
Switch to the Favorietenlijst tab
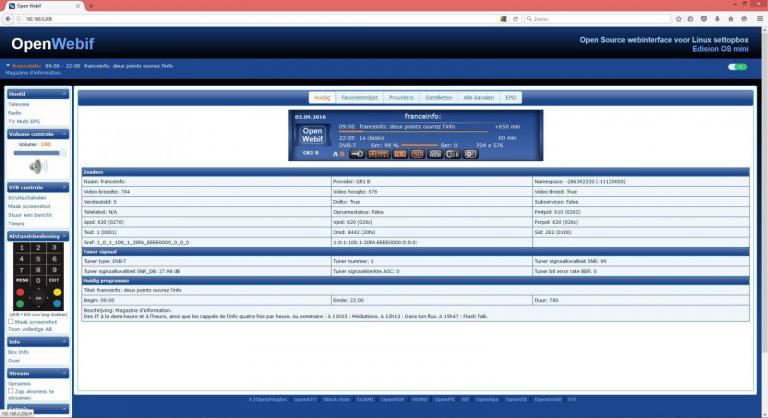pyautogui.click(x=358, y=98)
